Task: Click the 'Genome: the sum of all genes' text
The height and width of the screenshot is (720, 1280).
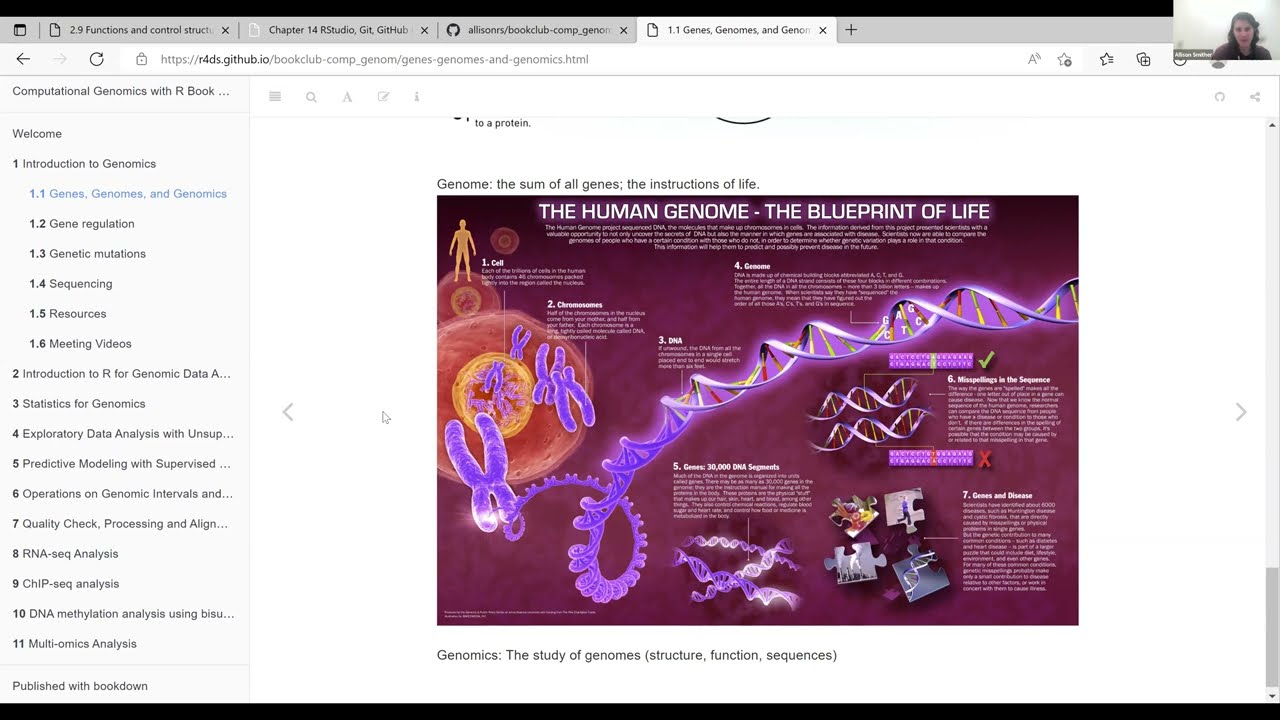Action: click(x=598, y=184)
